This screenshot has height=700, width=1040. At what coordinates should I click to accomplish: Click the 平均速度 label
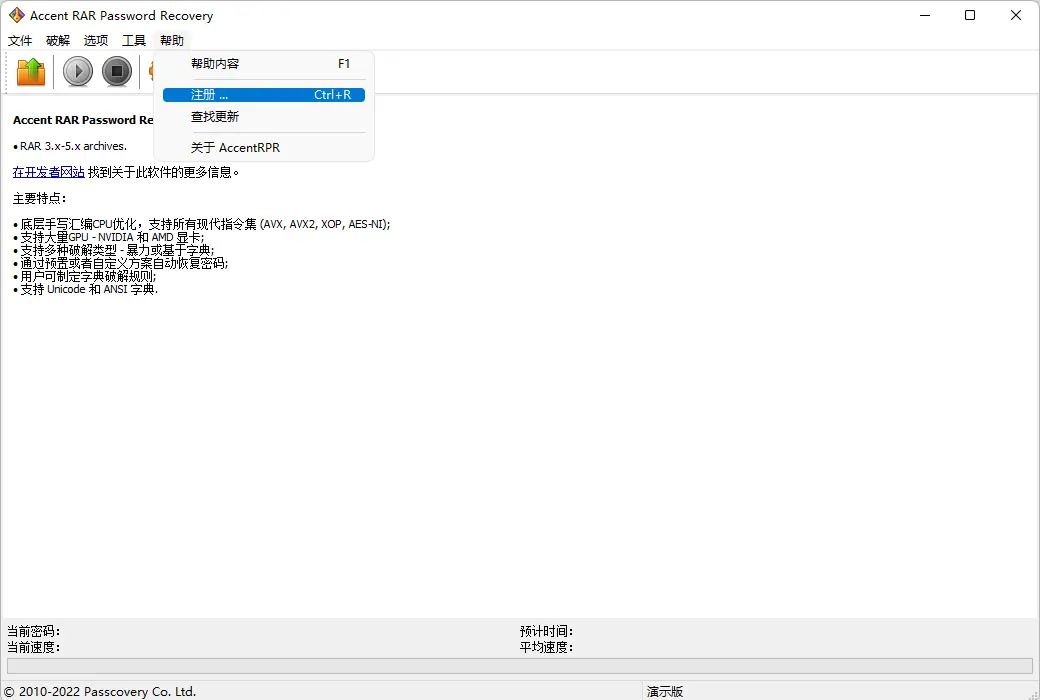pyautogui.click(x=546, y=647)
